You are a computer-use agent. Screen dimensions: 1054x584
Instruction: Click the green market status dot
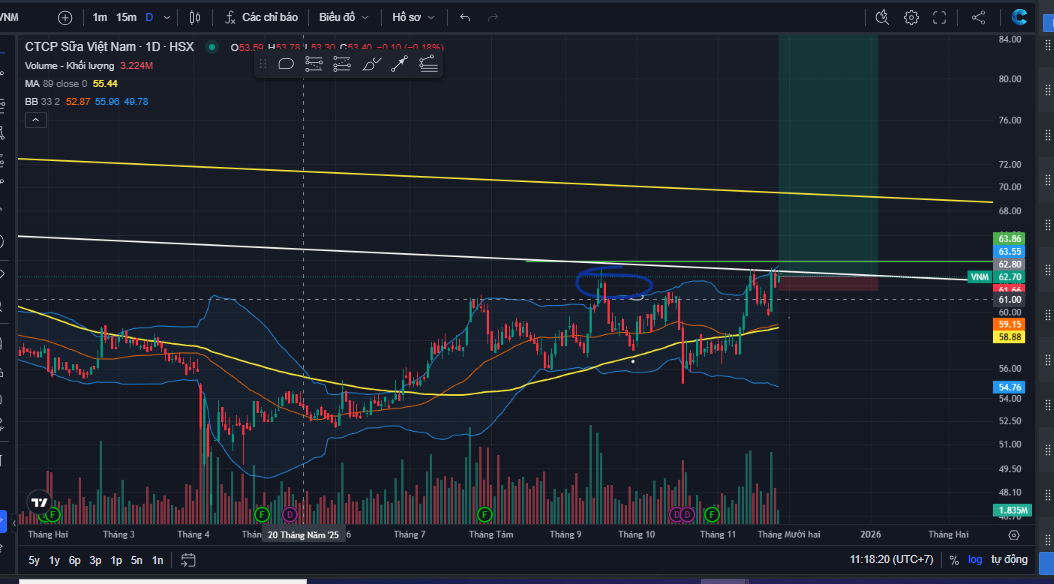pyautogui.click(x=212, y=47)
